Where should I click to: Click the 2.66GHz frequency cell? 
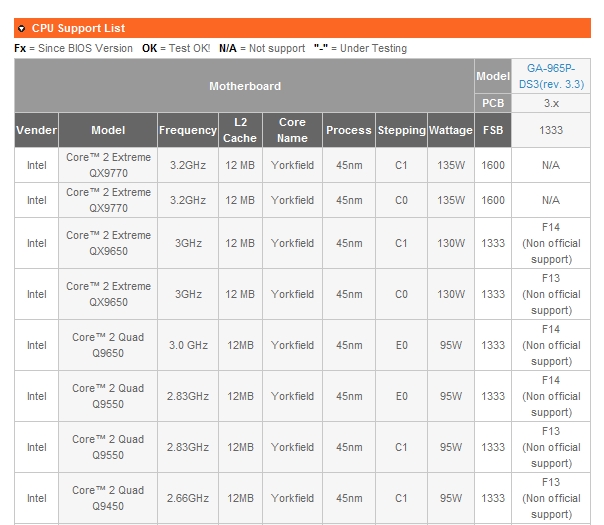[188, 498]
